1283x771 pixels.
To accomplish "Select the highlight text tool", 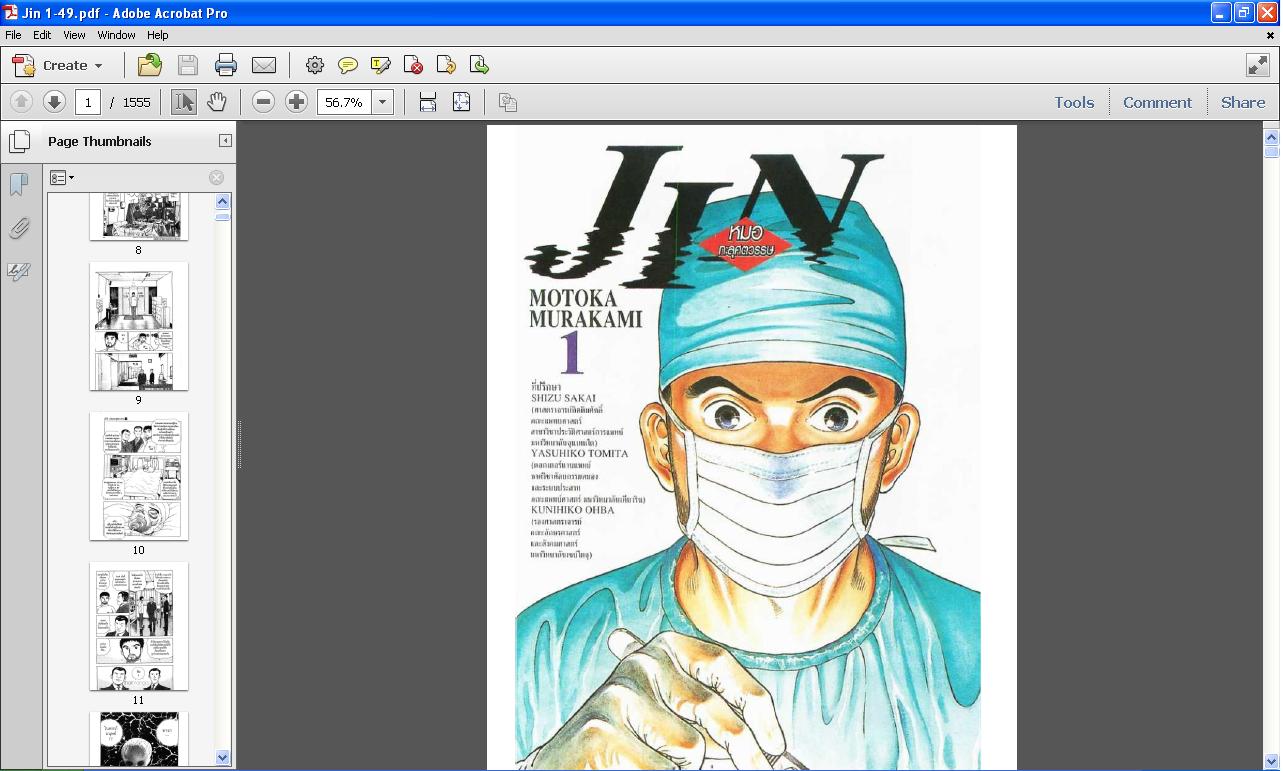I will pyautogui.click(x=381, y=65).
